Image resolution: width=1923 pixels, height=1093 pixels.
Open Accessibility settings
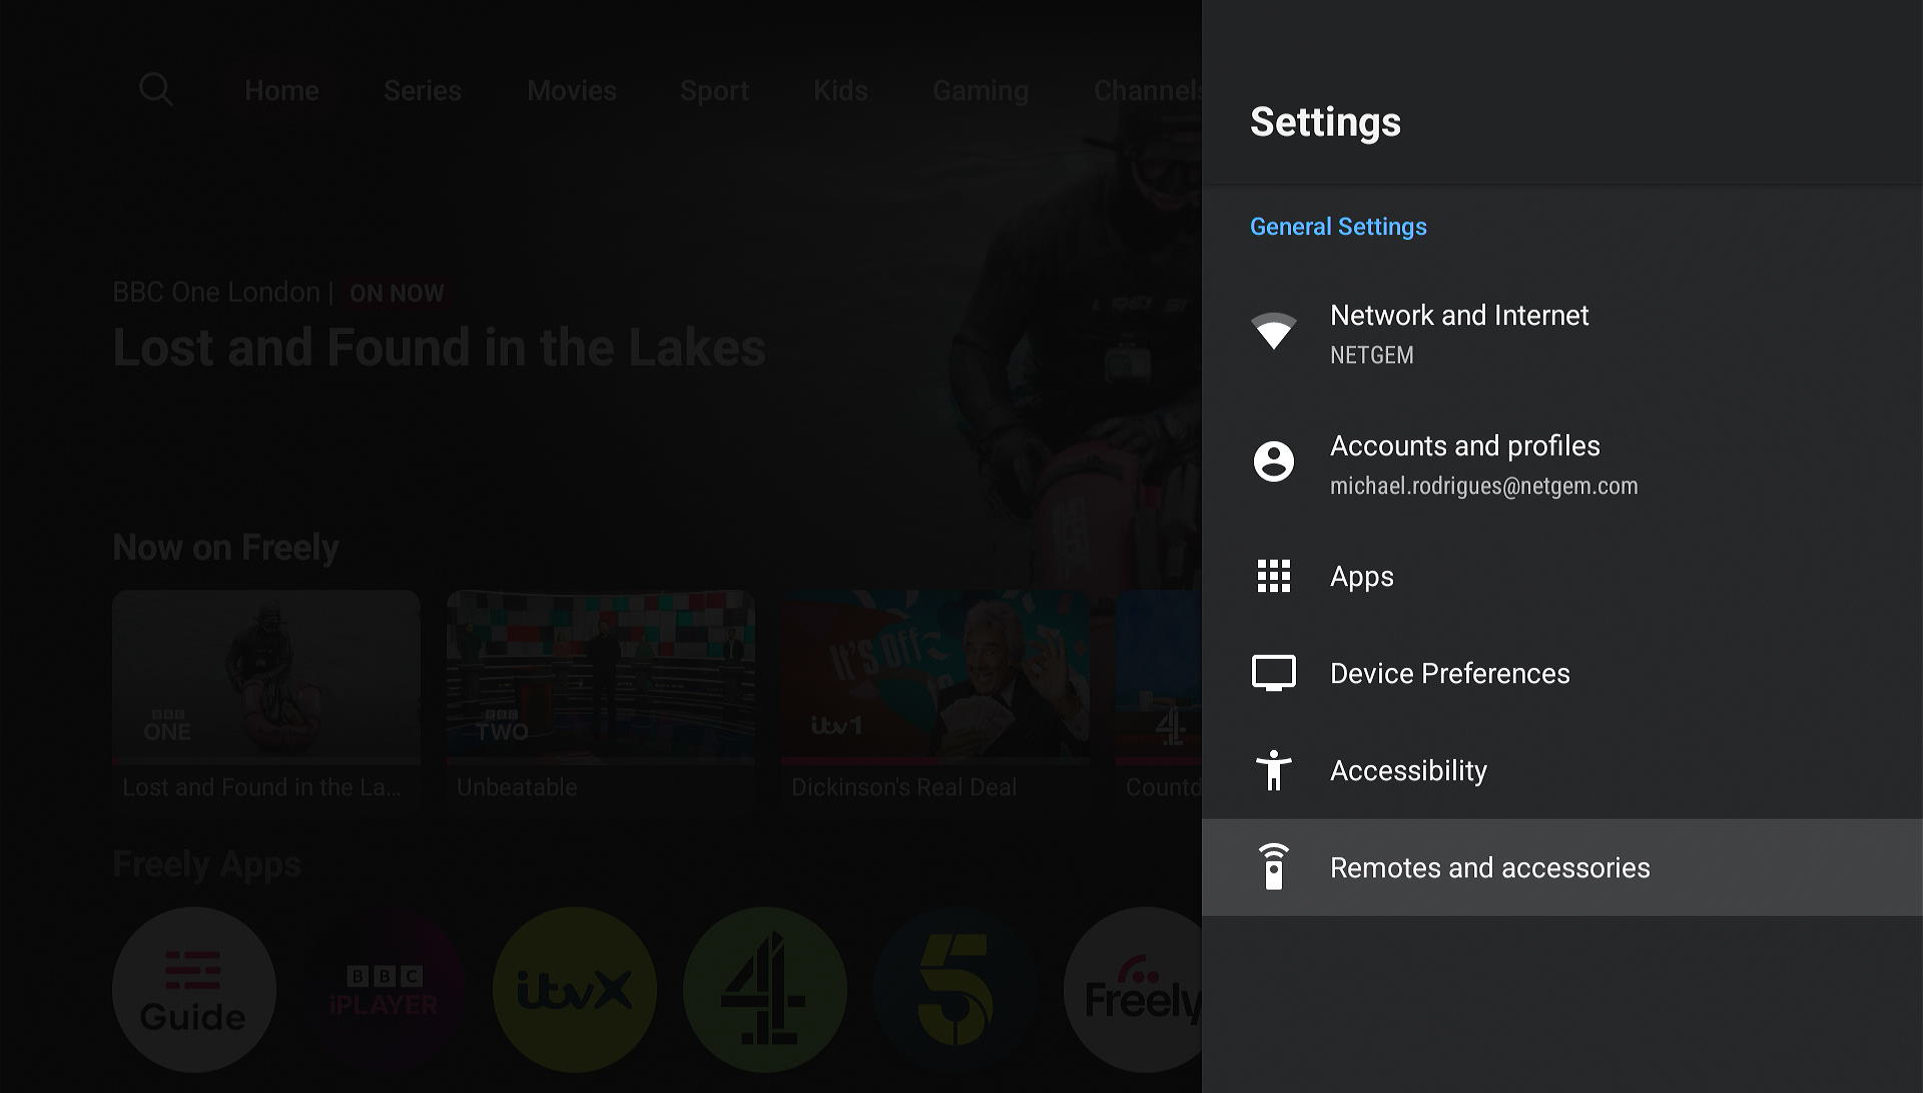point(1562,770)
